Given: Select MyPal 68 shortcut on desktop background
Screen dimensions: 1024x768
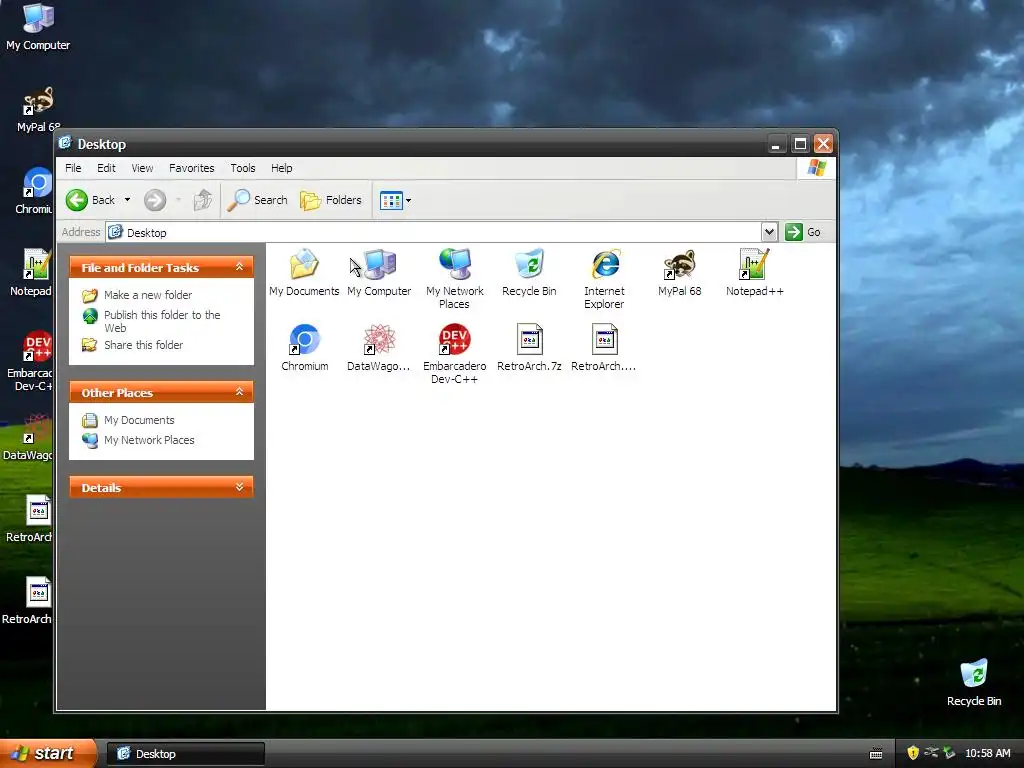Looking at the screenshot, I should coord(38,101).
